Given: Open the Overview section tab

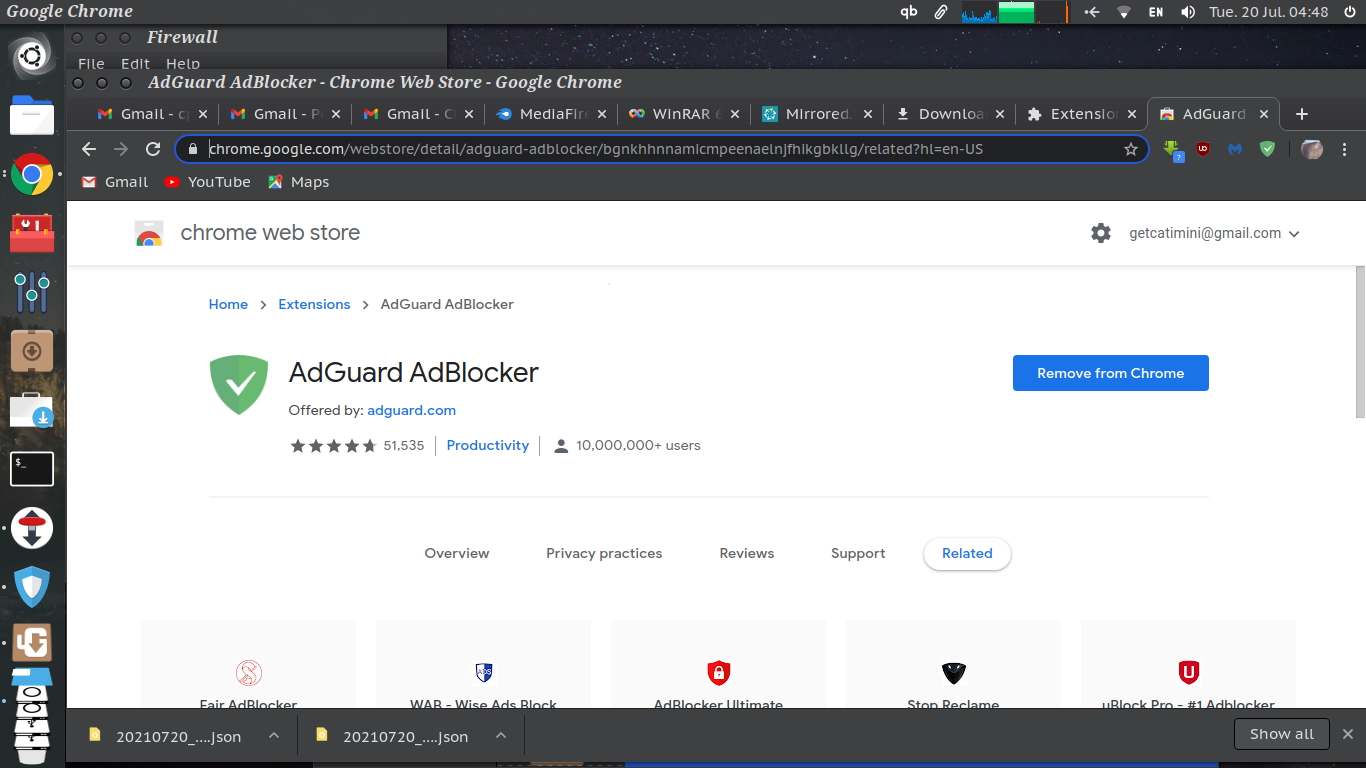Looking at the screenshot, I should [457, 553].
